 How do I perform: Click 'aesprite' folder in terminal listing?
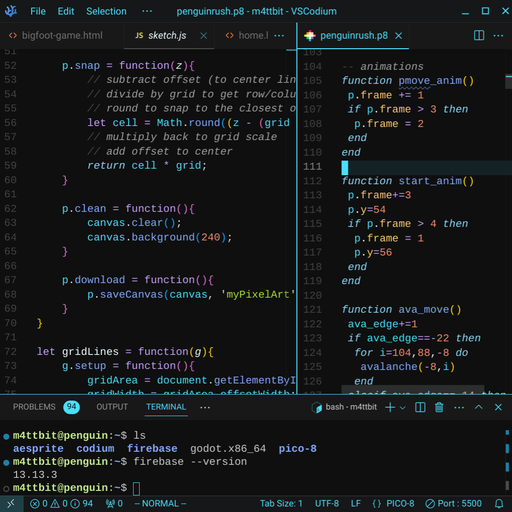[38, 449]
